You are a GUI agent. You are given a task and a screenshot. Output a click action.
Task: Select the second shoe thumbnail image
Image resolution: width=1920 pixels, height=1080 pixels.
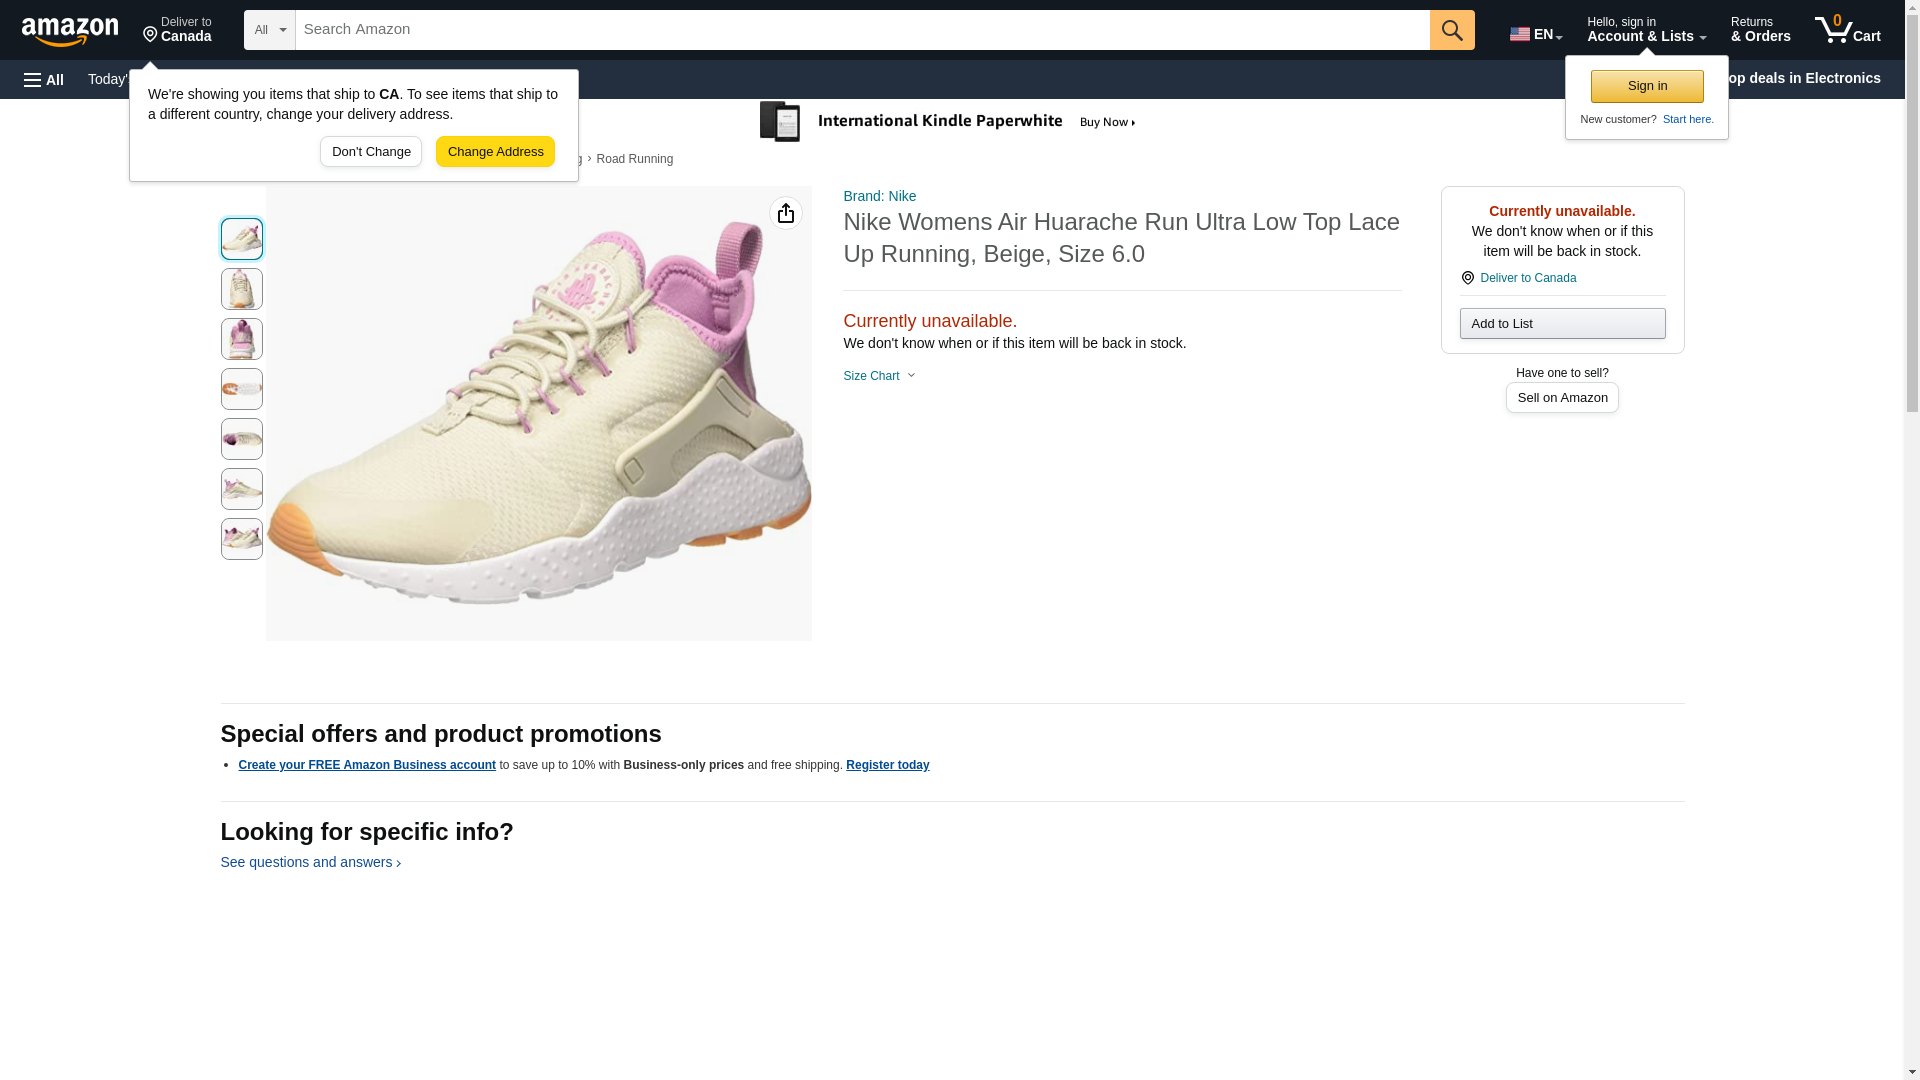click(242, 289)
